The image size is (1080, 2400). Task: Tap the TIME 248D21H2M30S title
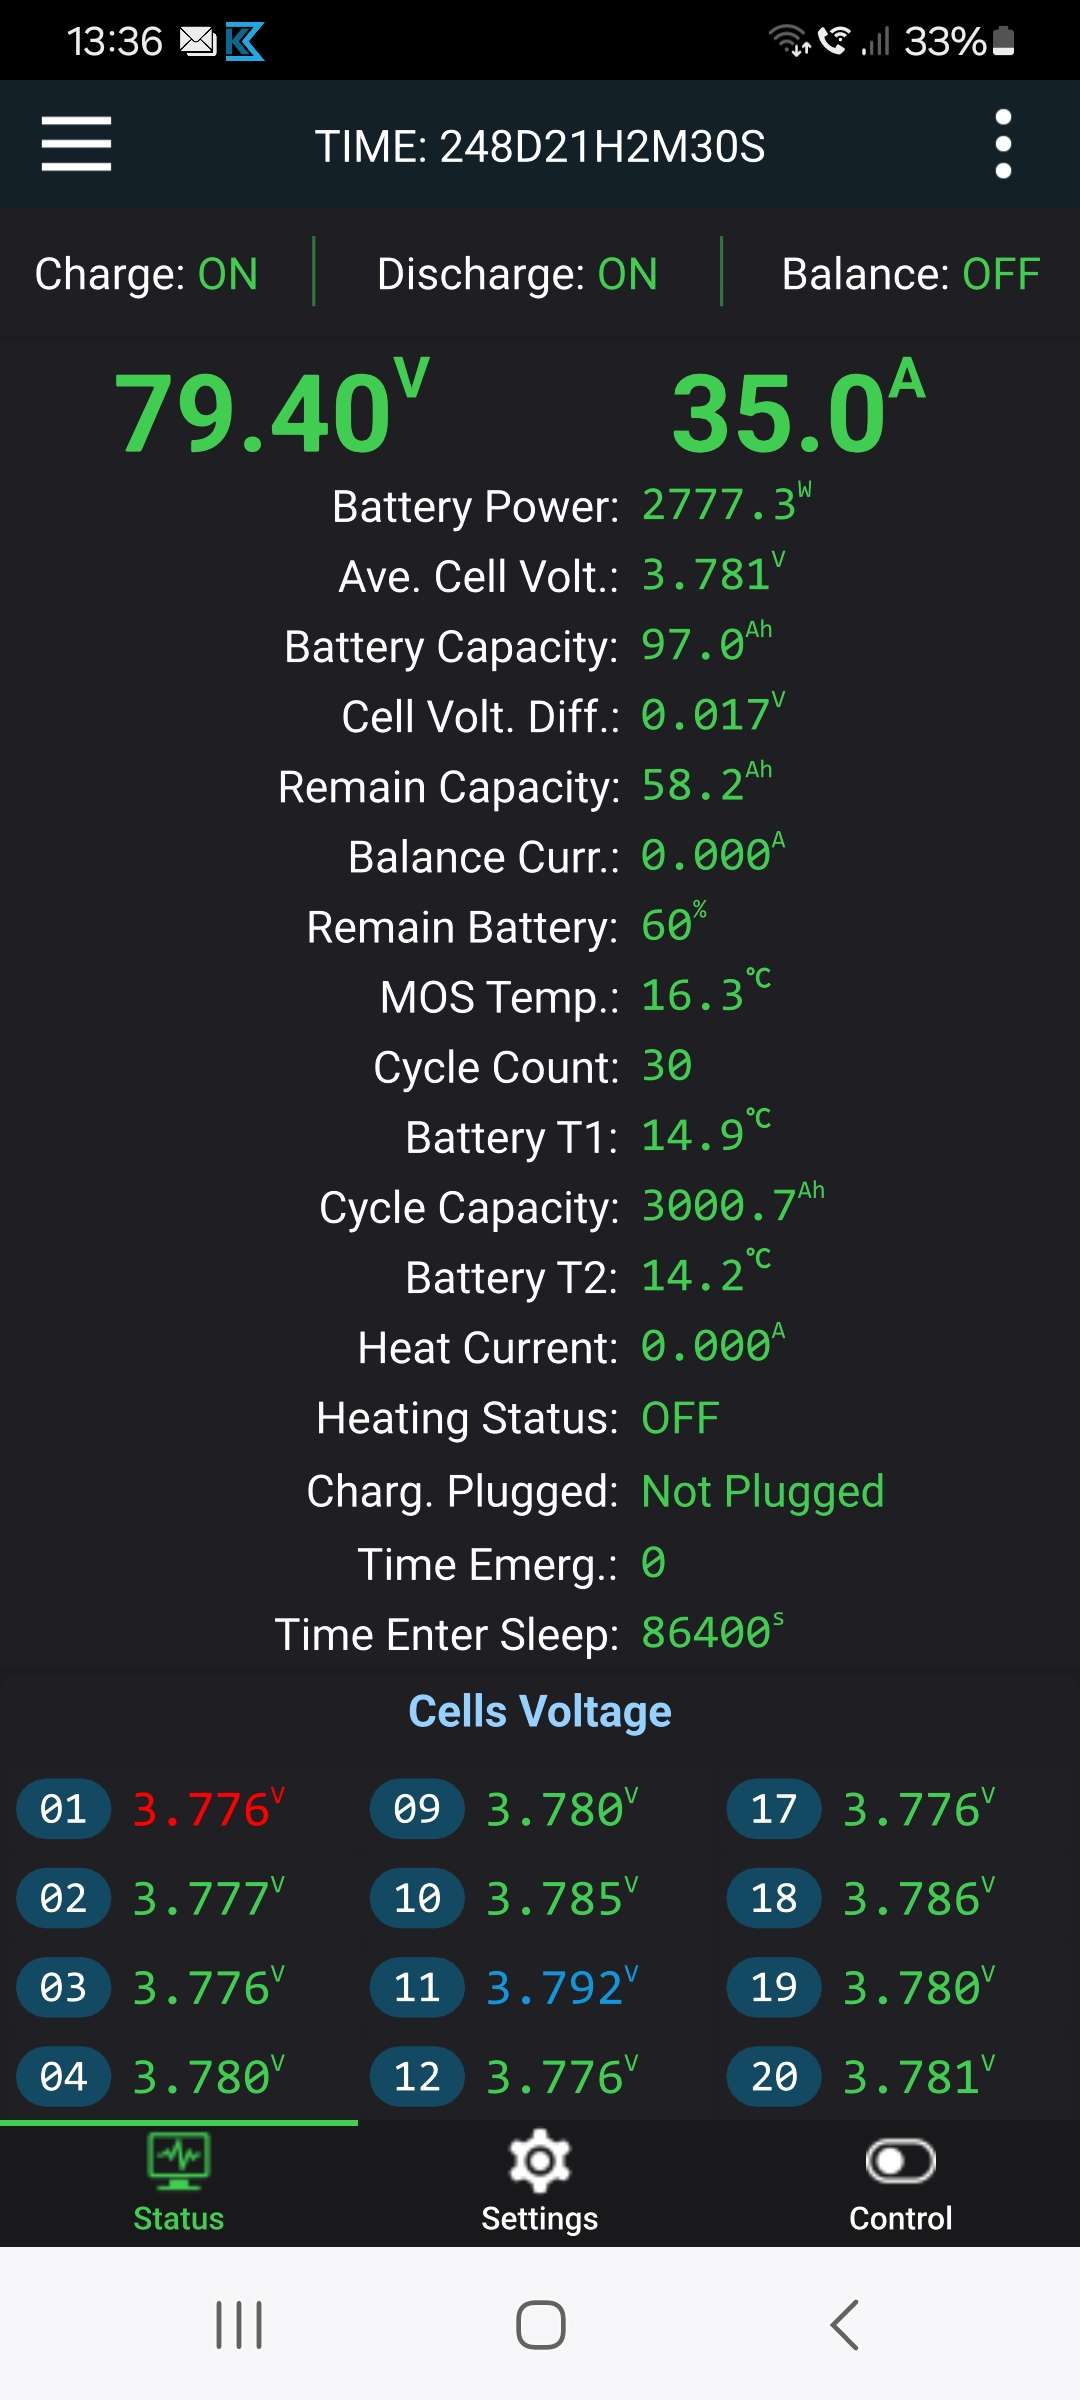[540, 146]
